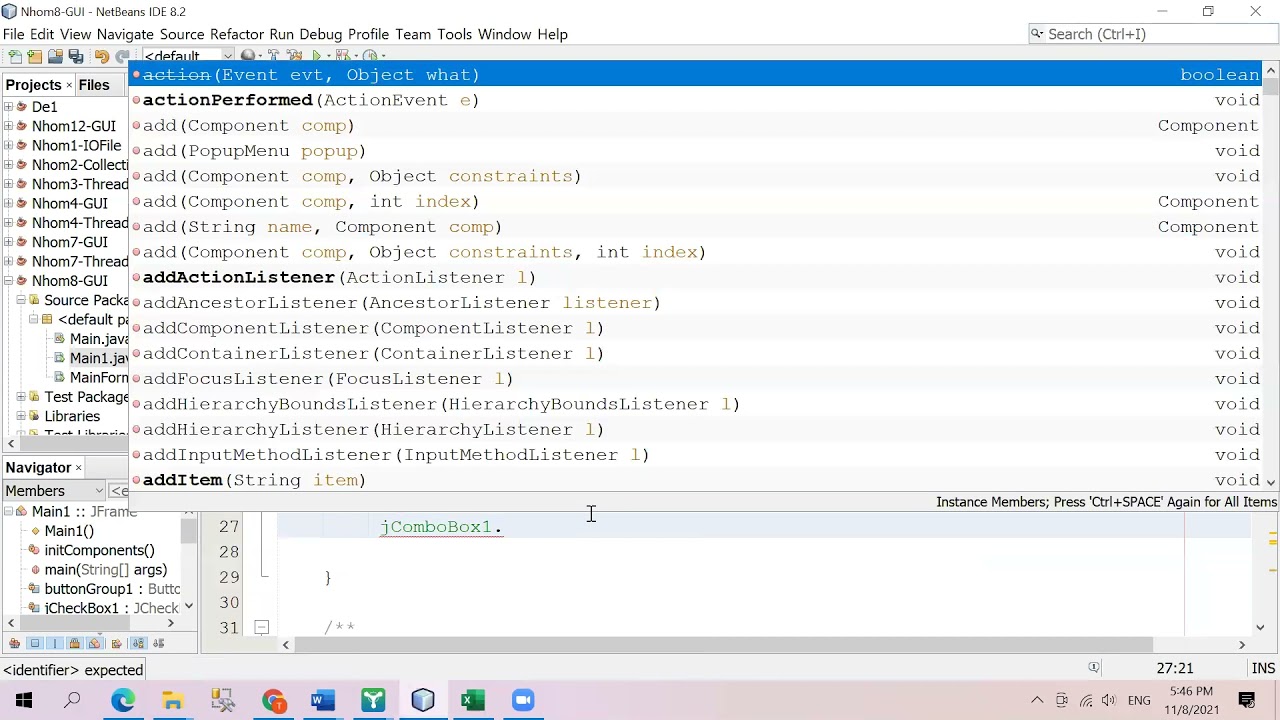
Task: Toggle Show Inner Classes navigator filter
Action: pos(95,643)
